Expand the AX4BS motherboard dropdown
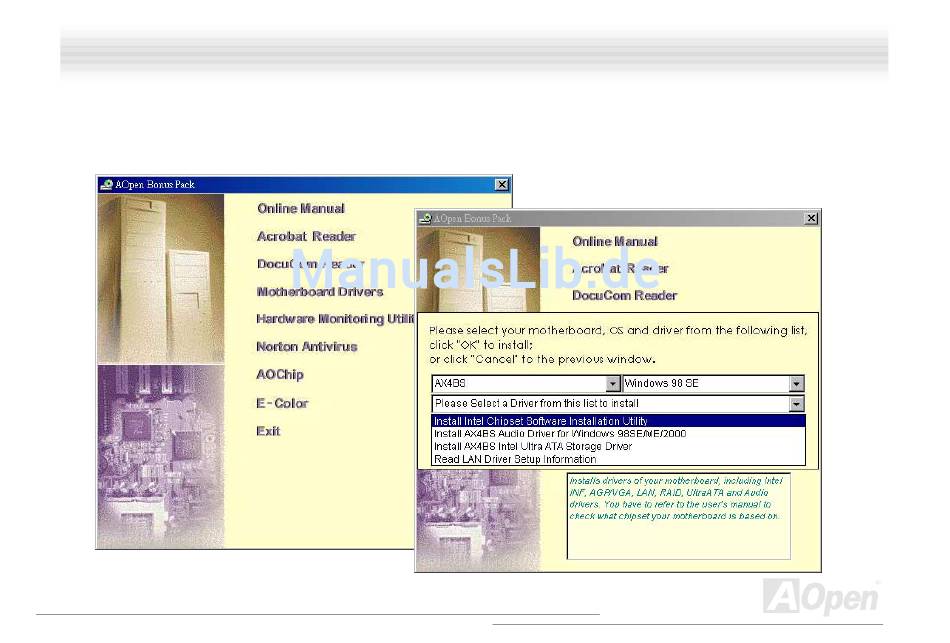This screenshot has width=950, height=643. [613, 384]
